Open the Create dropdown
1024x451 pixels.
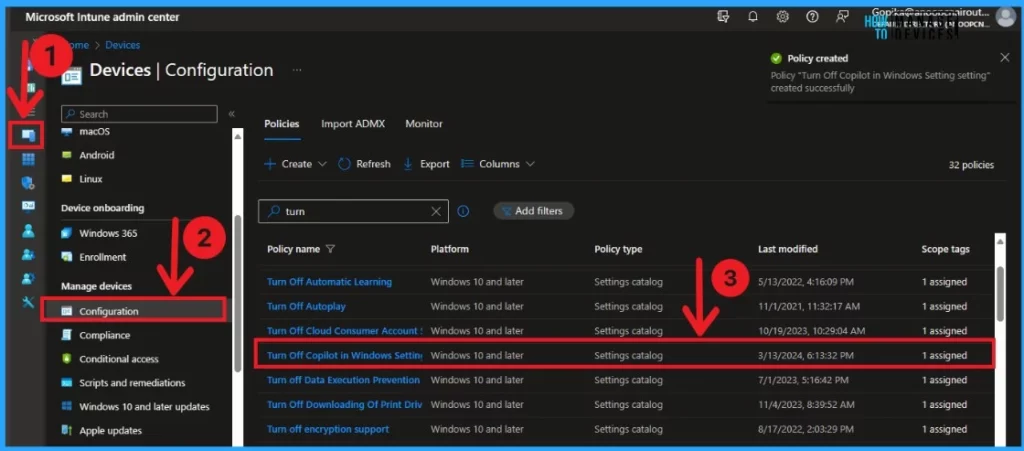(x=295, y=164)
